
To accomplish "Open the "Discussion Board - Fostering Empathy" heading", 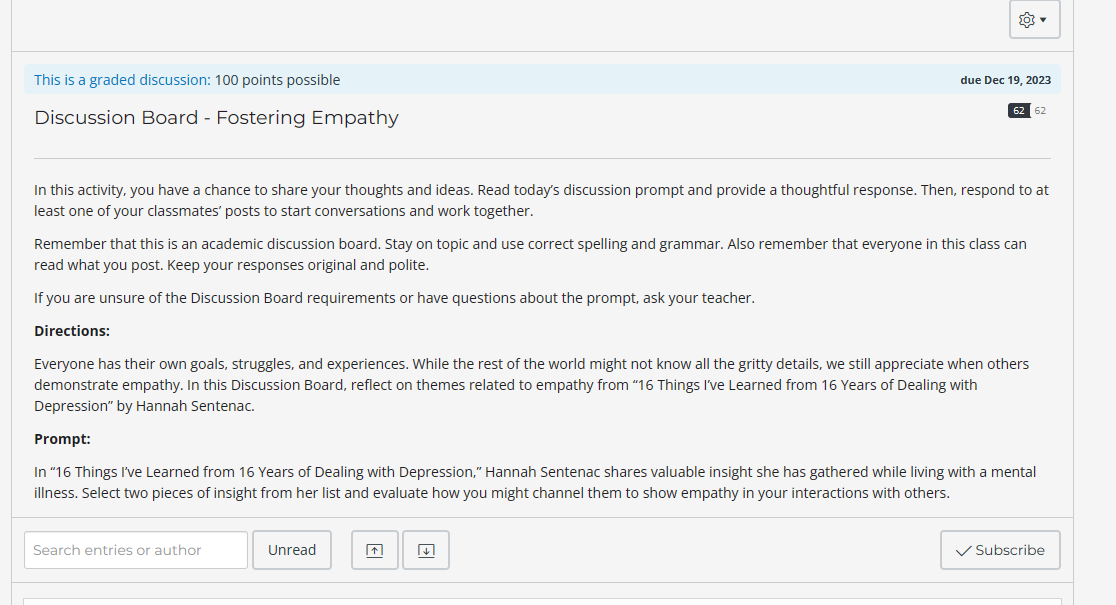I will pyautogui.click(x=216, y=117).
